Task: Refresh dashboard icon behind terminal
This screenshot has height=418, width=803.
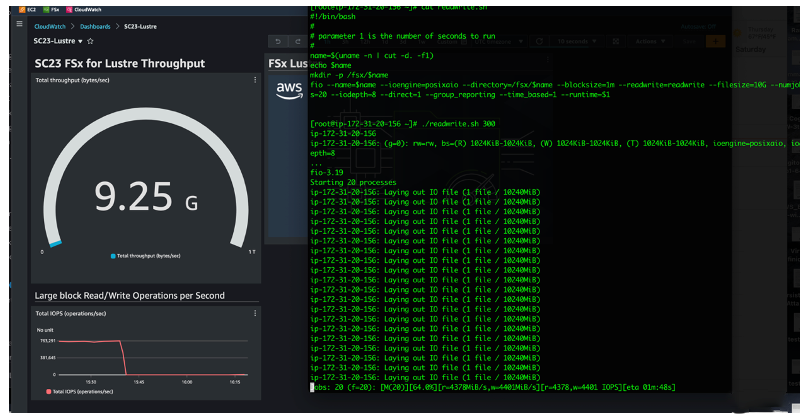Action: click(539, 41)
